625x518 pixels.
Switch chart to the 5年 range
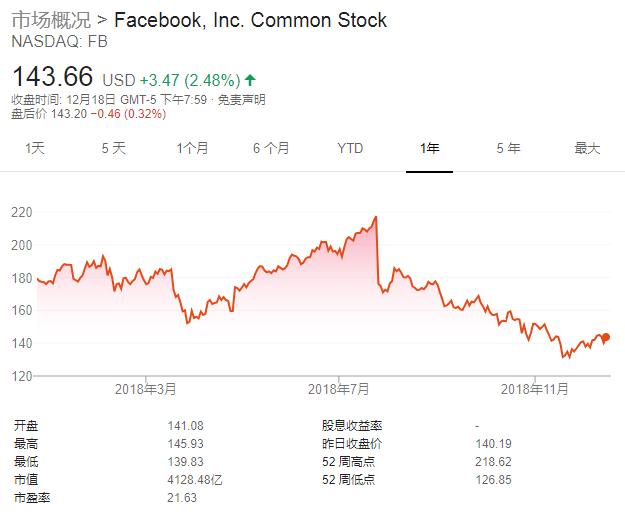(x=508, y=148)
